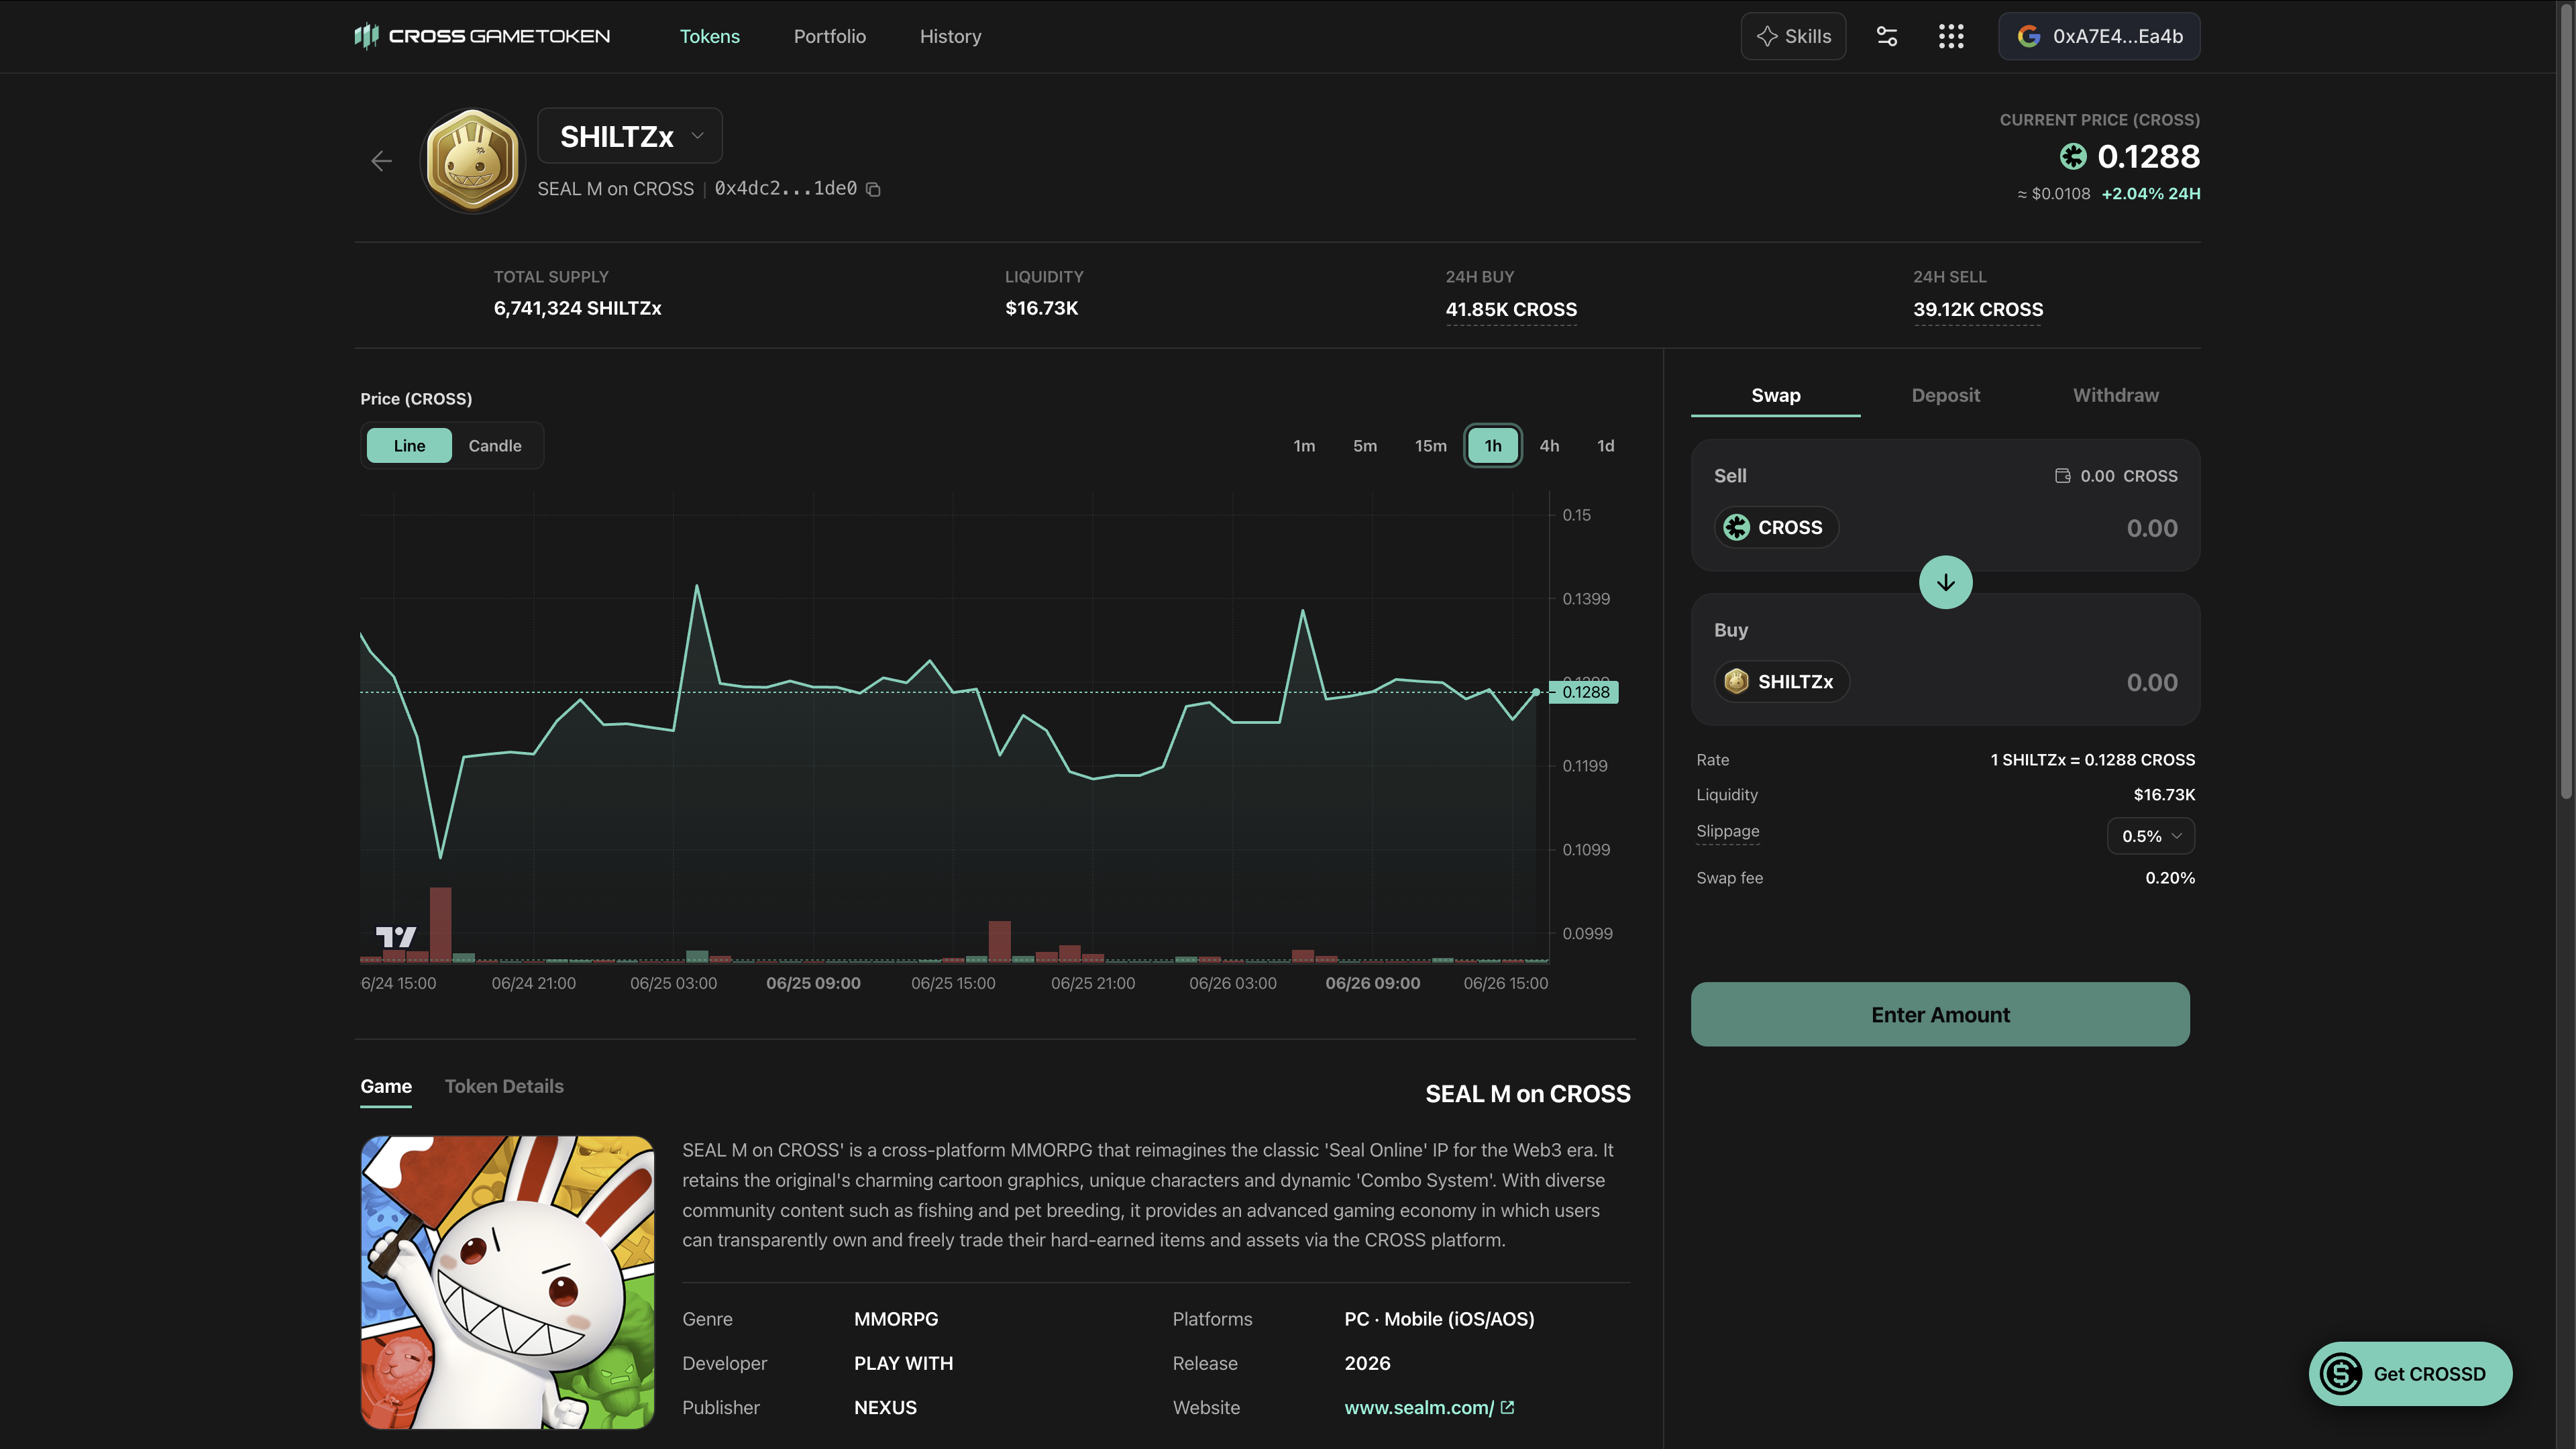Click the +2.04% 24H change value

[2151, 194]
